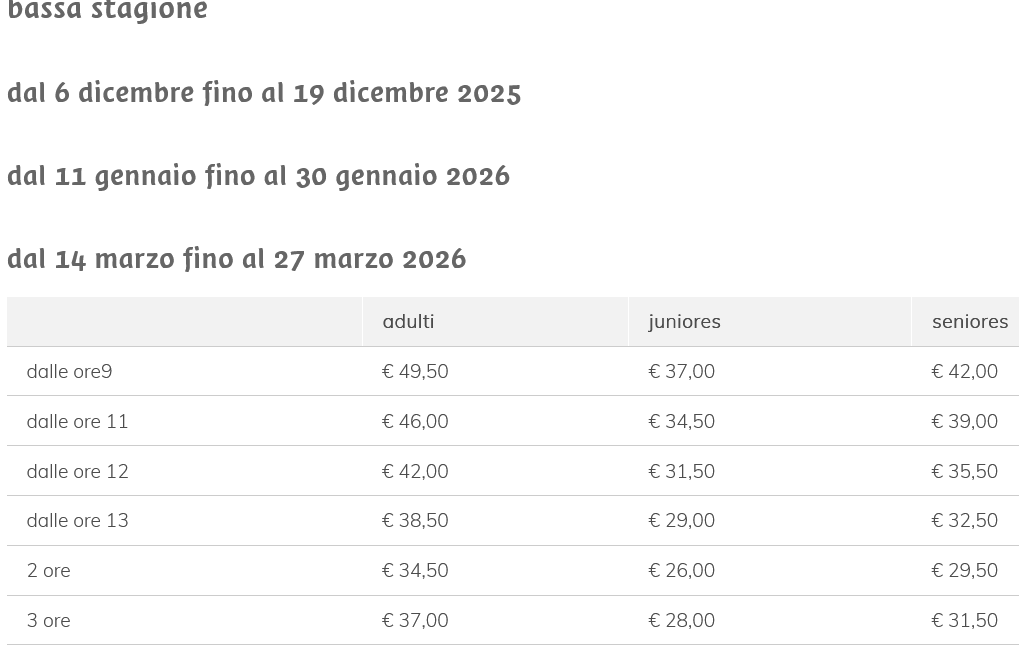The image size is (1019, 647).
Task: Select the 'seniores' column header
Action: 969,321
